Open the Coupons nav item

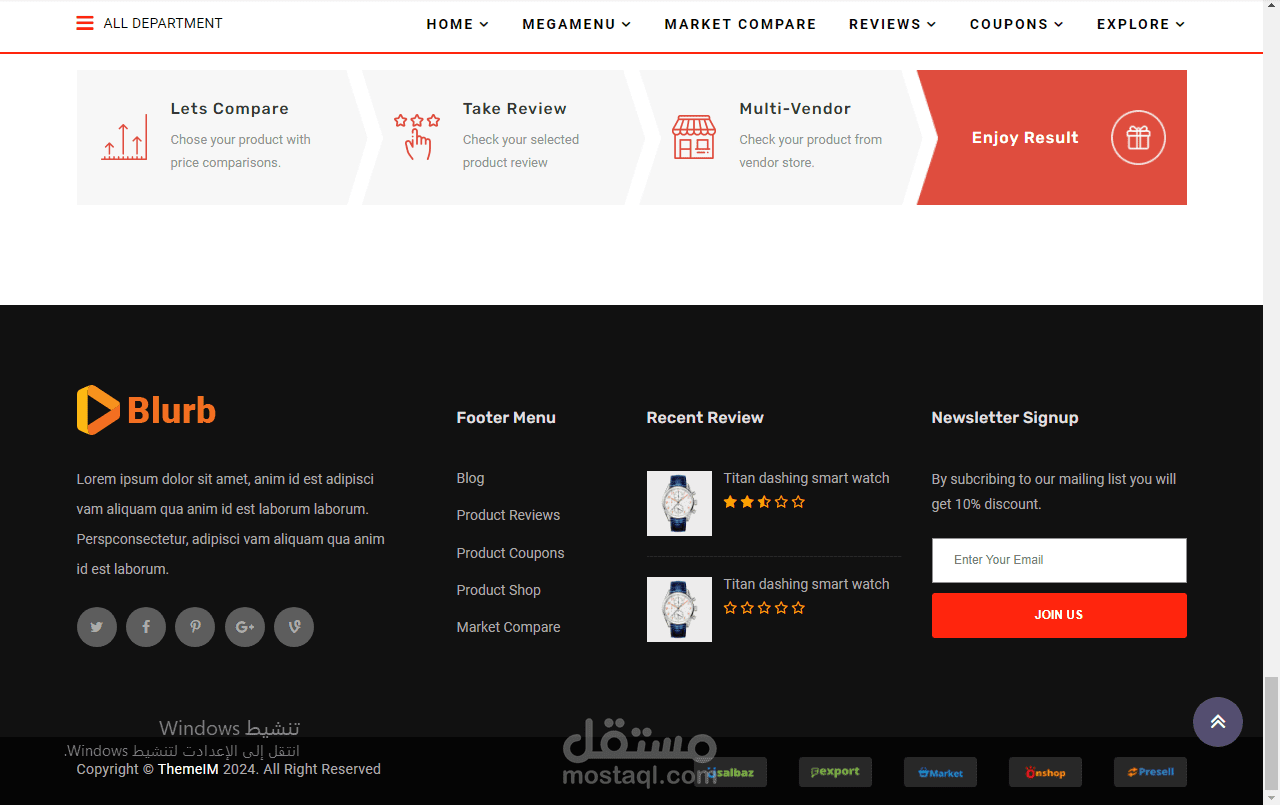click(1009, 24)
